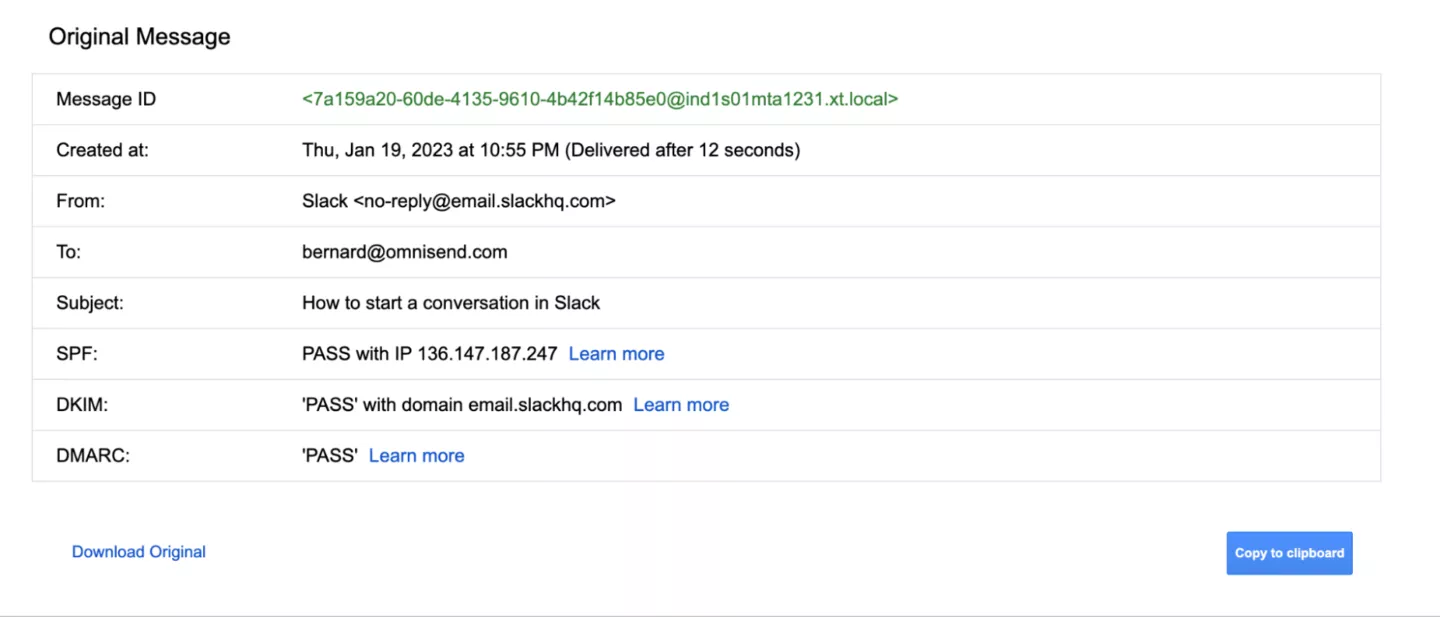Click the Message ID label
The height and width of the screenshot is (617, 1440).
point(106,99)
